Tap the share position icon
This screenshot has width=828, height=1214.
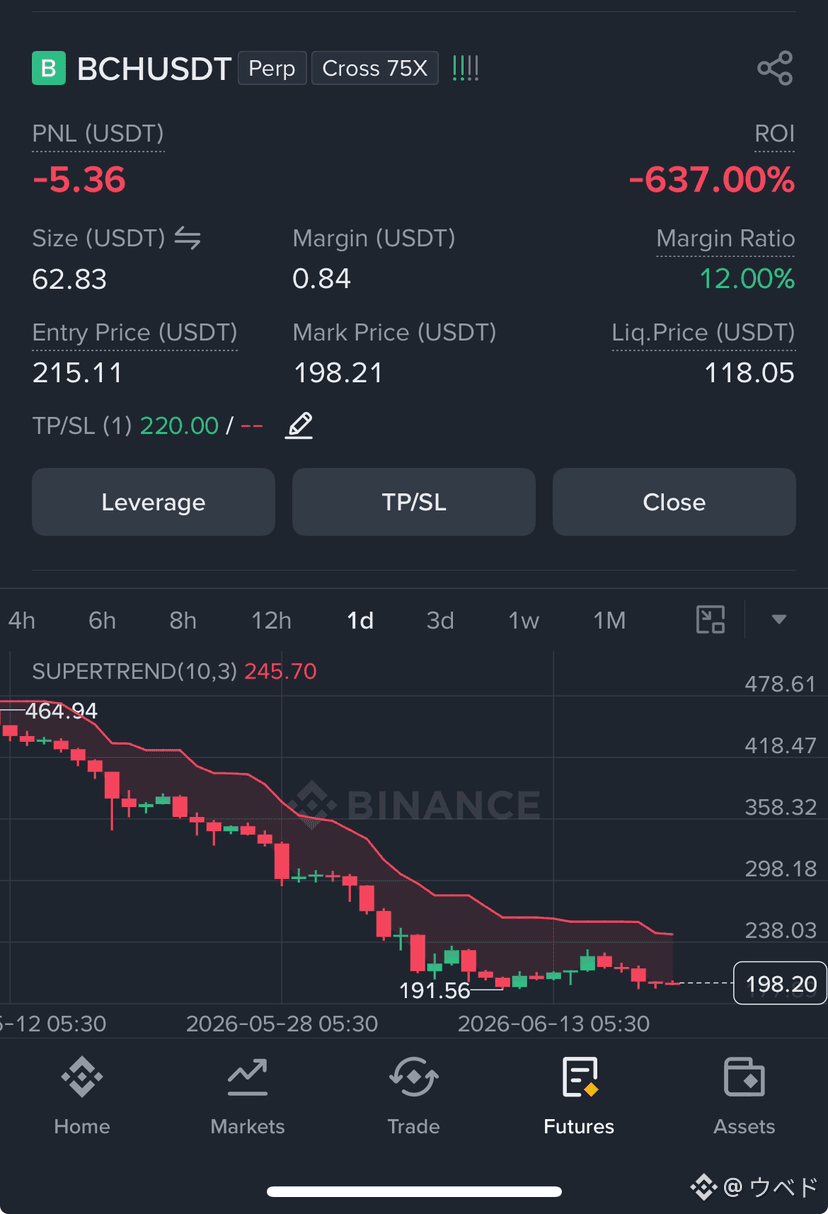point(775,68)
